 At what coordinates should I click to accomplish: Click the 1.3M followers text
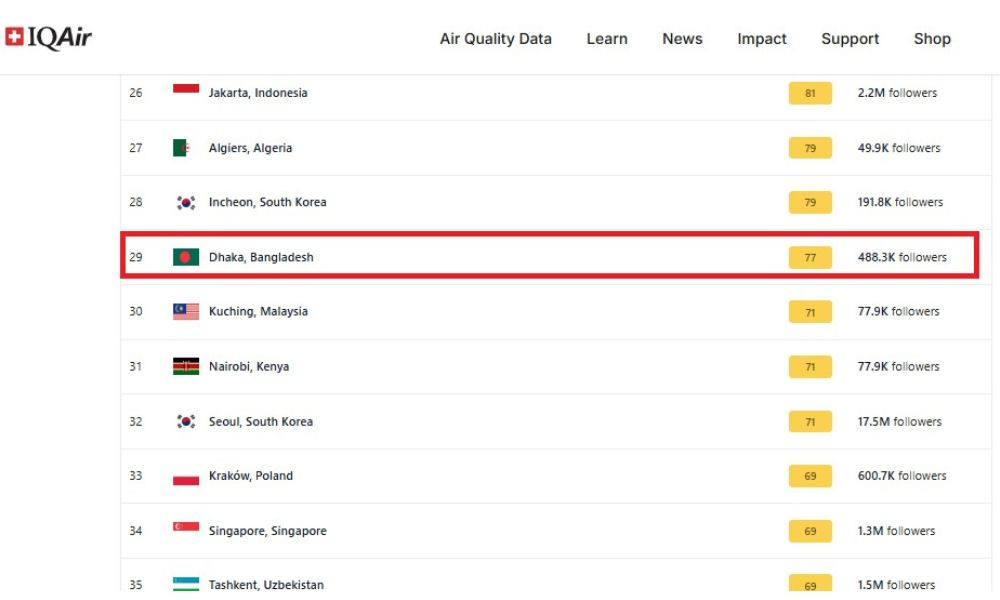pos(896,530)
